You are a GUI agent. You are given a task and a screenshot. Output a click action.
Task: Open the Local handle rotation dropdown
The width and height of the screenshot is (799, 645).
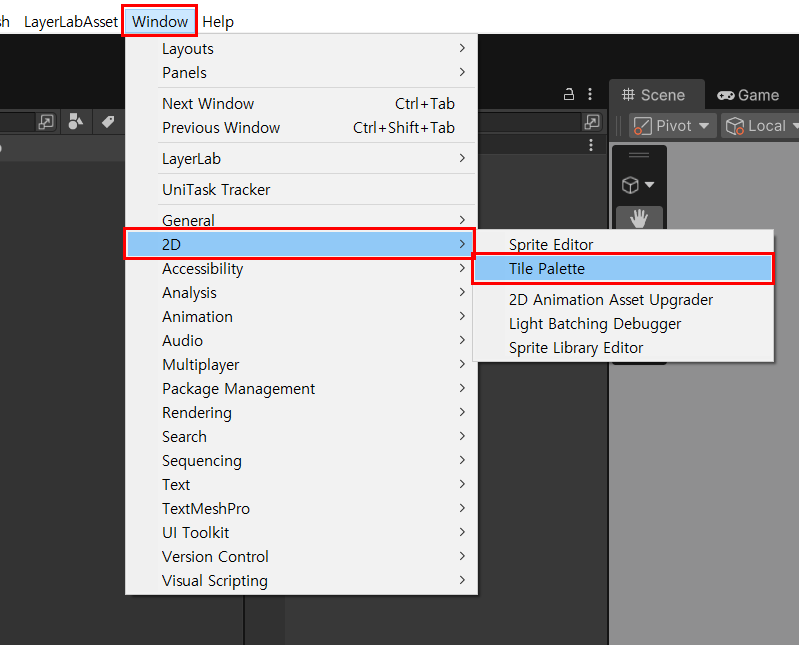[x=761, y=125]
